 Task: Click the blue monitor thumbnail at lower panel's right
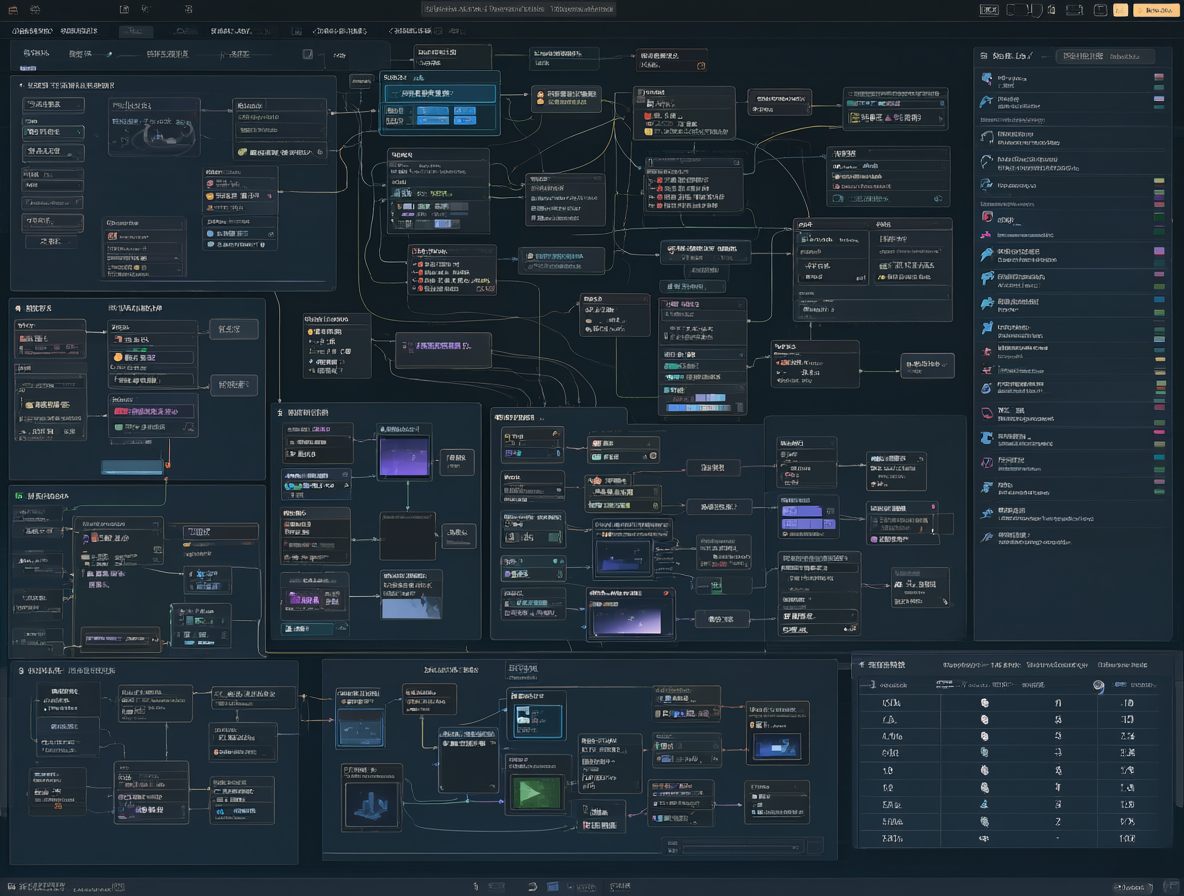point(777,747)
